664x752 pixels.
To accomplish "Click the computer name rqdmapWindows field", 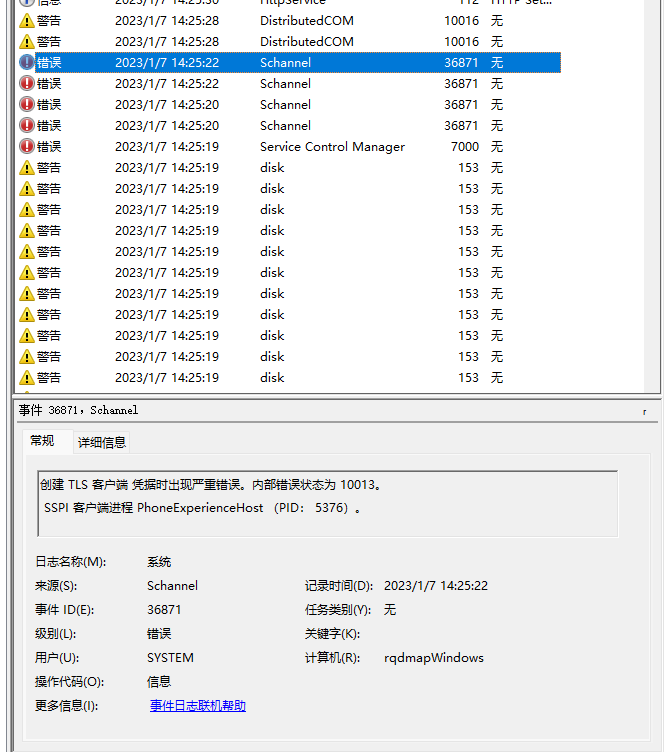I will tap(433, 658).
